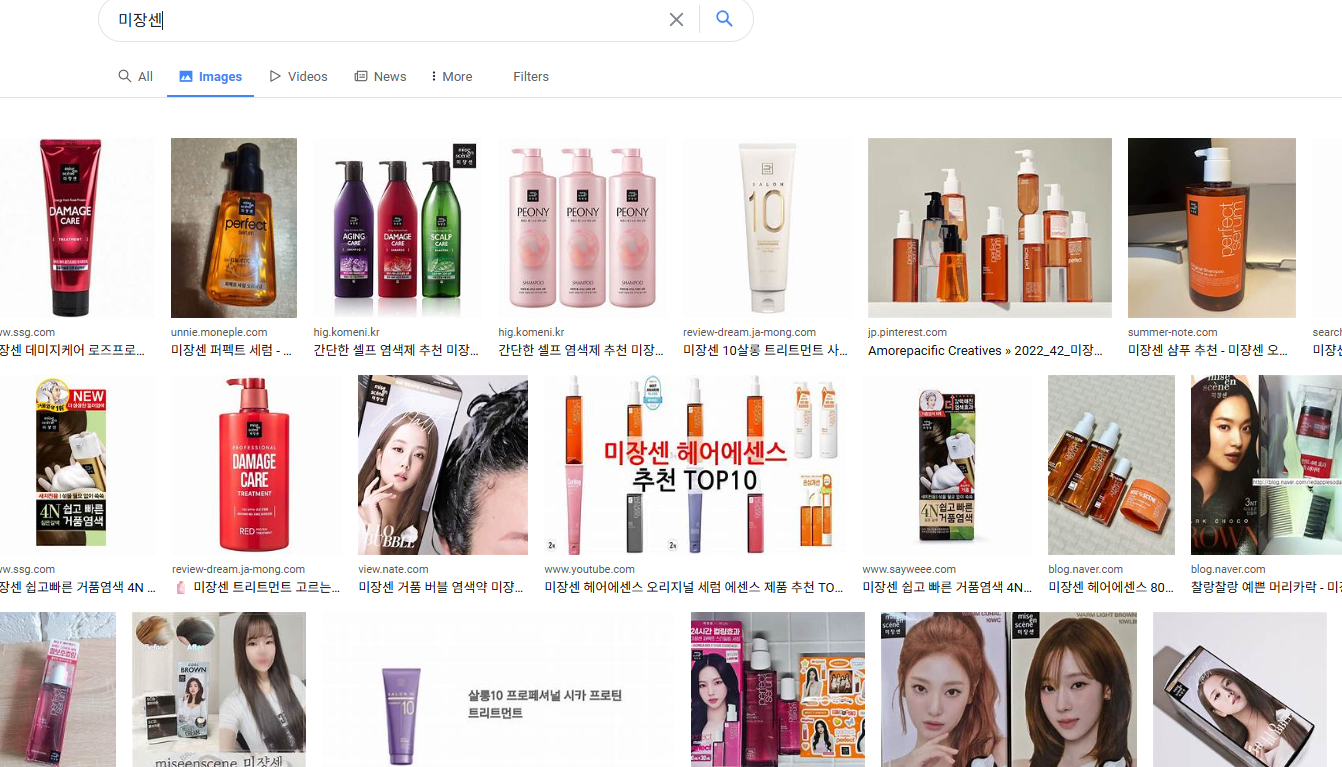Screen dimensions: 1342x767
Task: Visit the jp.pinterest.com source link
Action: (x=907, y=332)
